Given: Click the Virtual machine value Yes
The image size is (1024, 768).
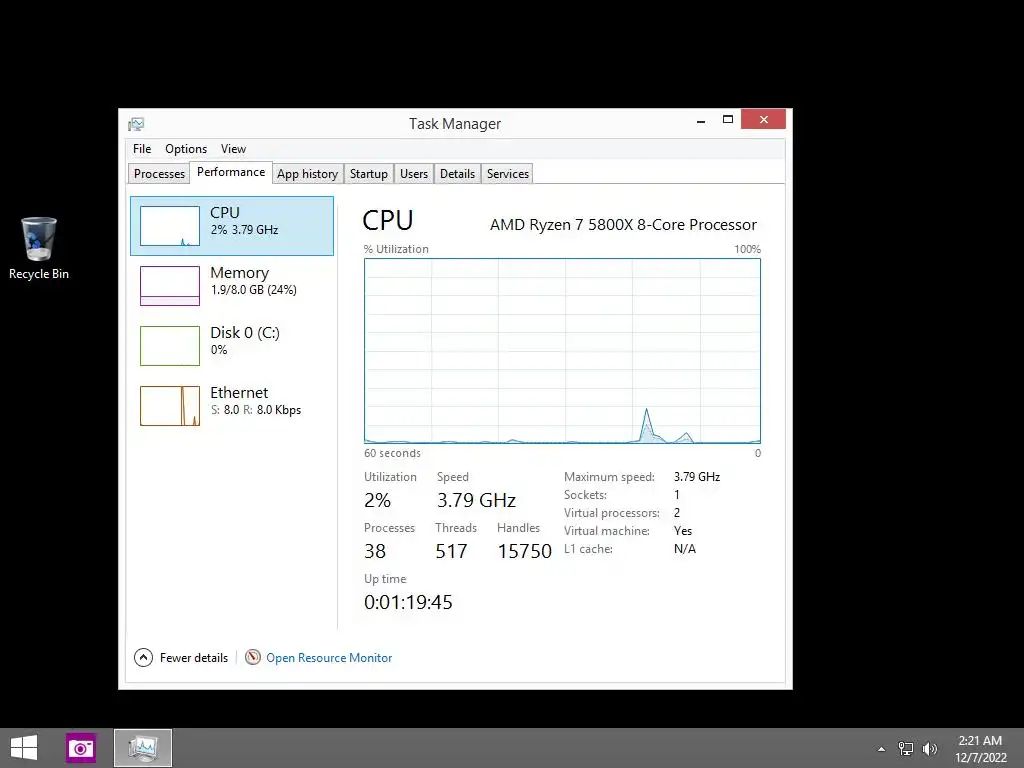Looking at the screenshot, I should [683, 531].
